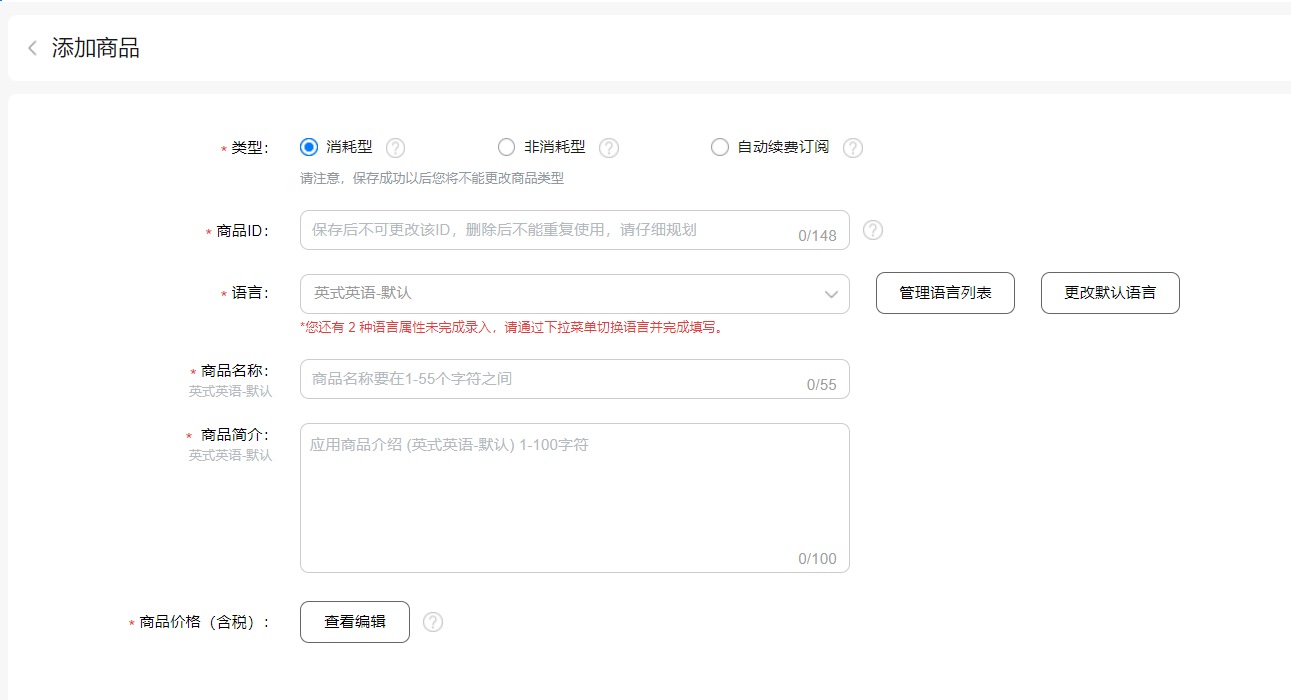Focus the 商品简介 description textarea
The width and height of the screenshot is (1291, 700).
pyautogui.click(x=574, y=498)
